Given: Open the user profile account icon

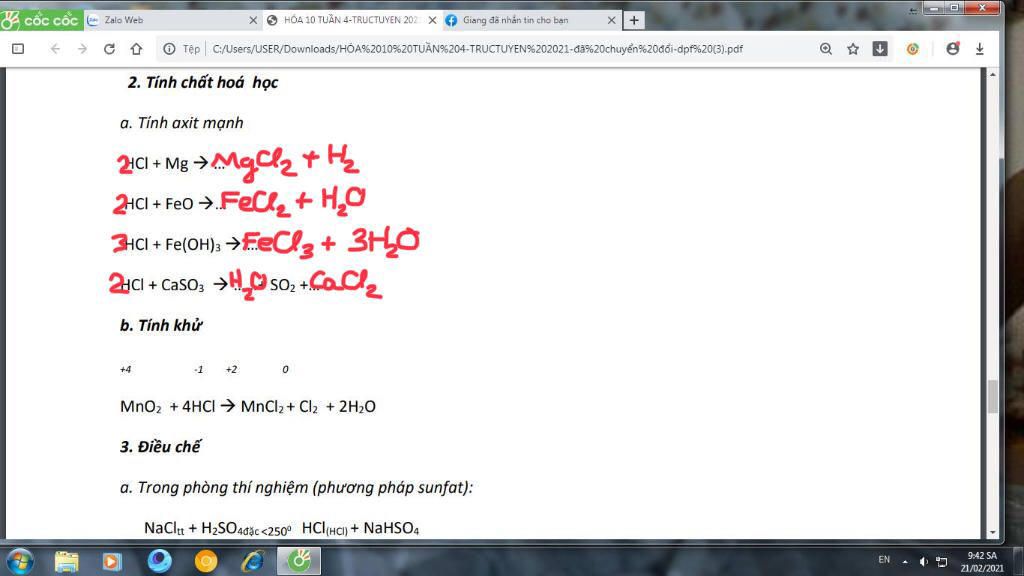Looking at the screenshot, I should click(953, 49).
